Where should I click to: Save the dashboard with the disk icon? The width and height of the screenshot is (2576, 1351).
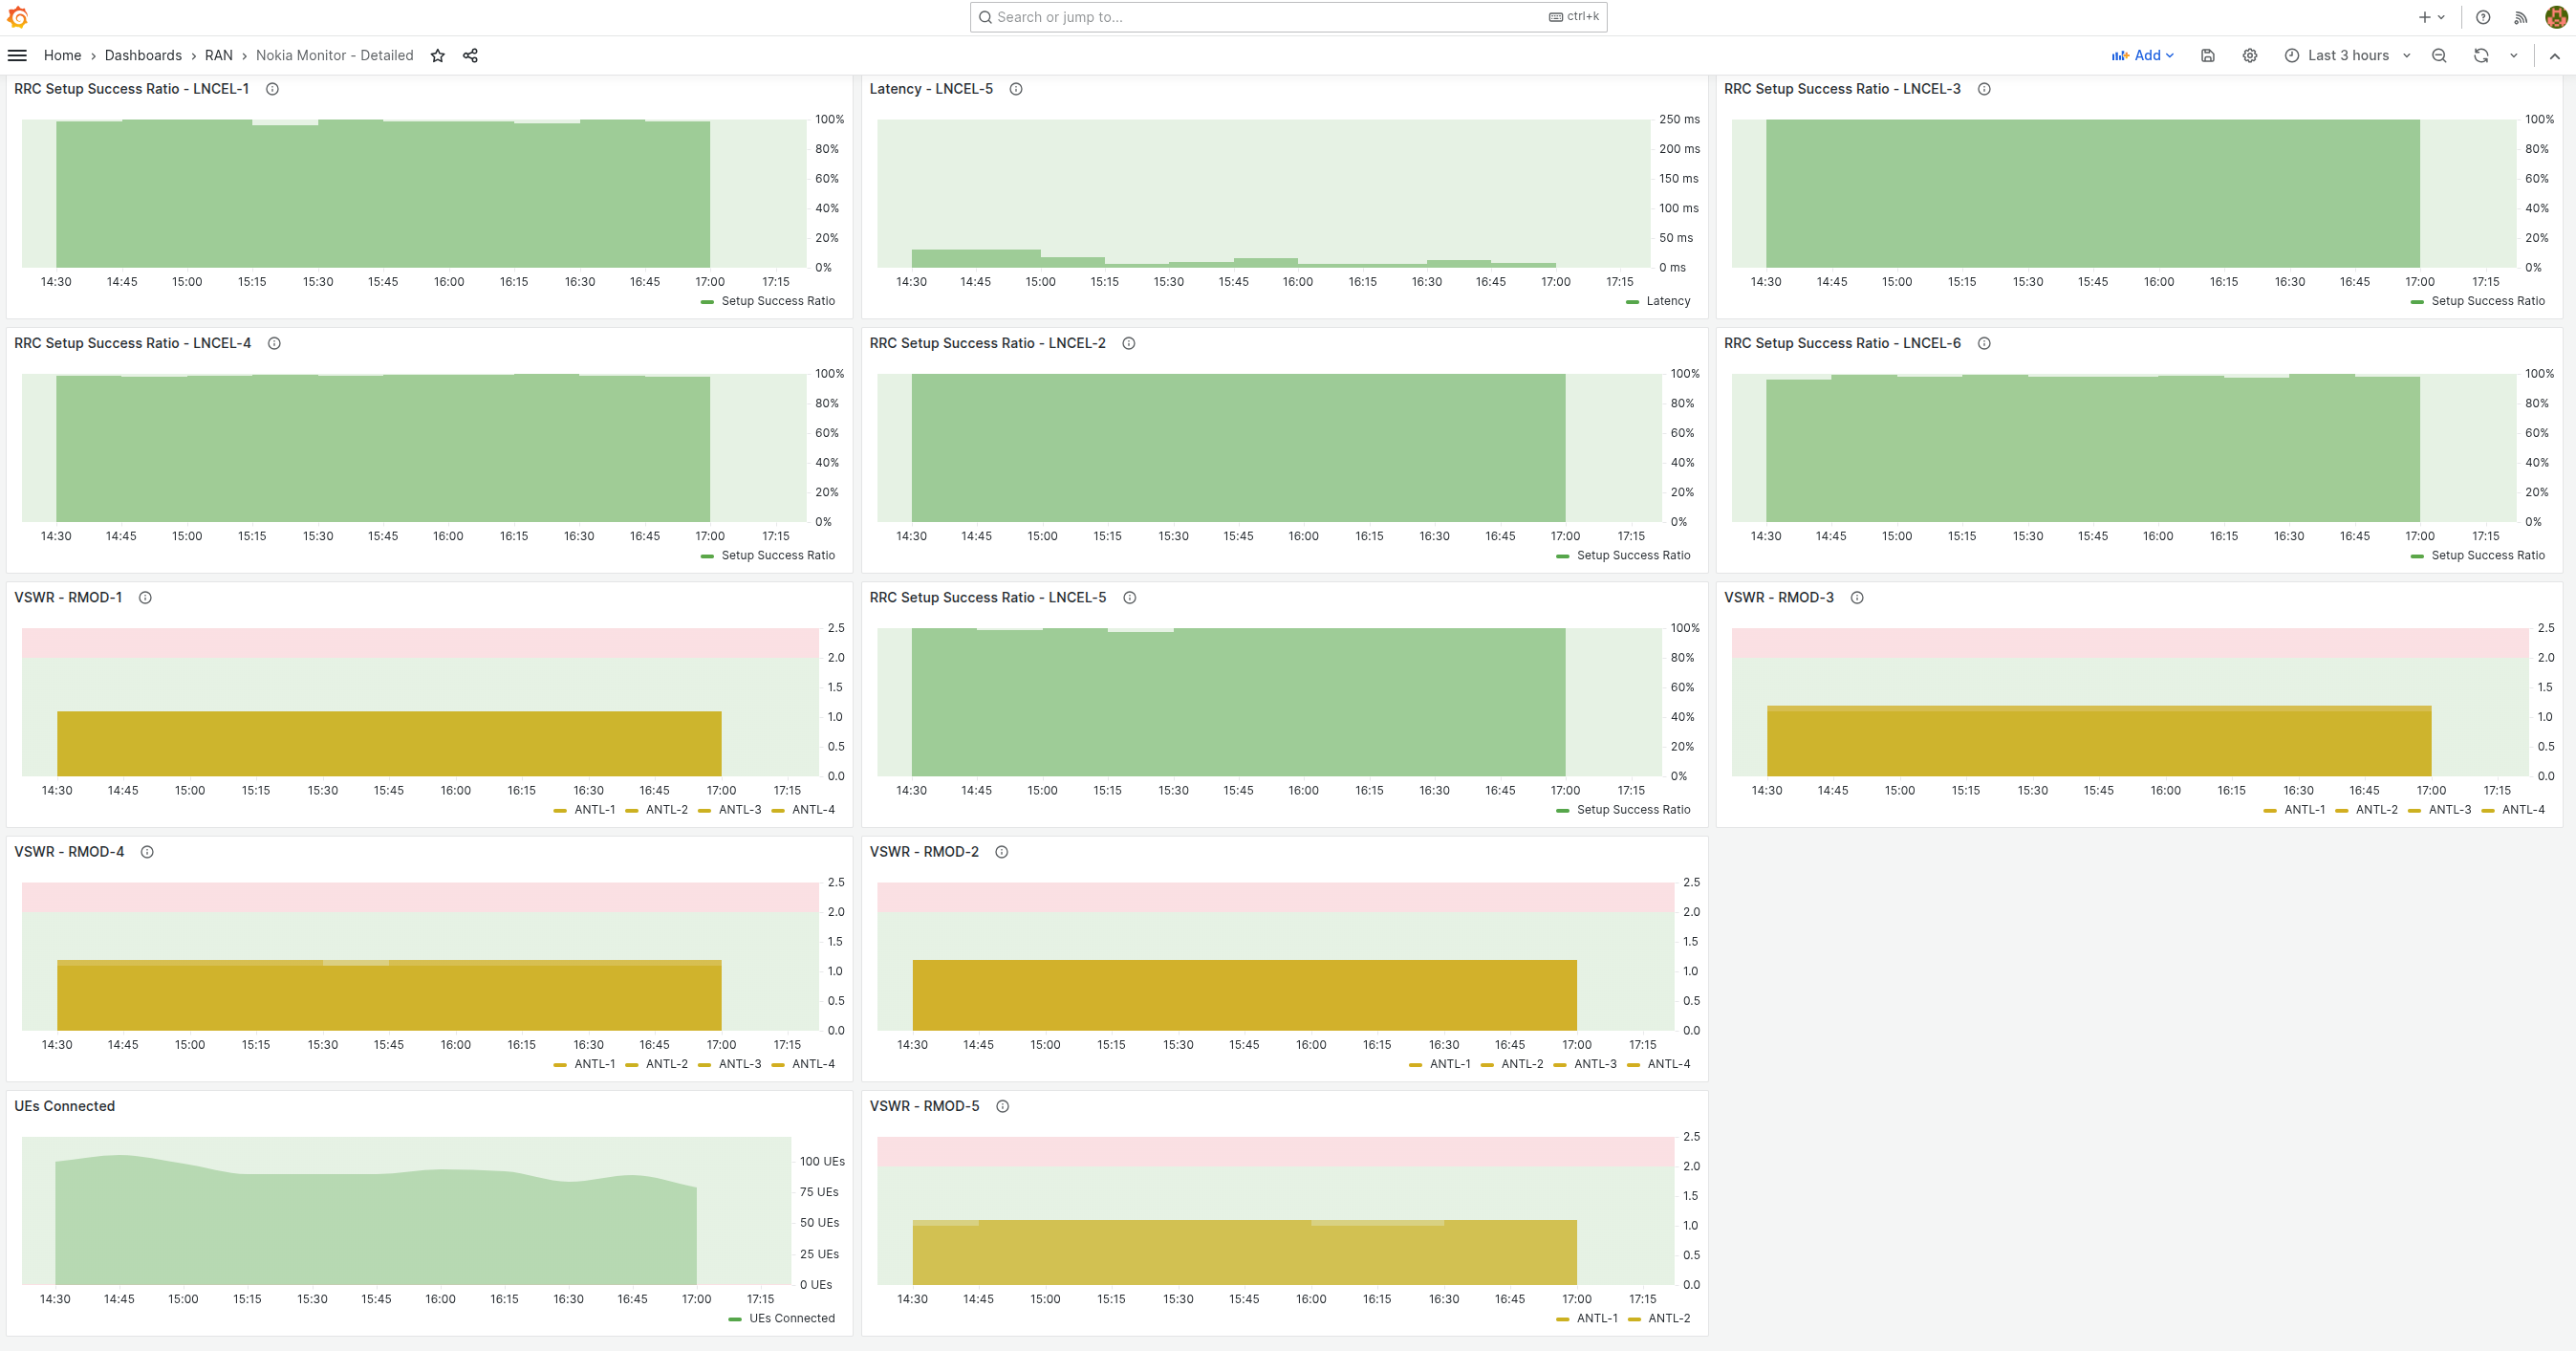coord(2207,55)
